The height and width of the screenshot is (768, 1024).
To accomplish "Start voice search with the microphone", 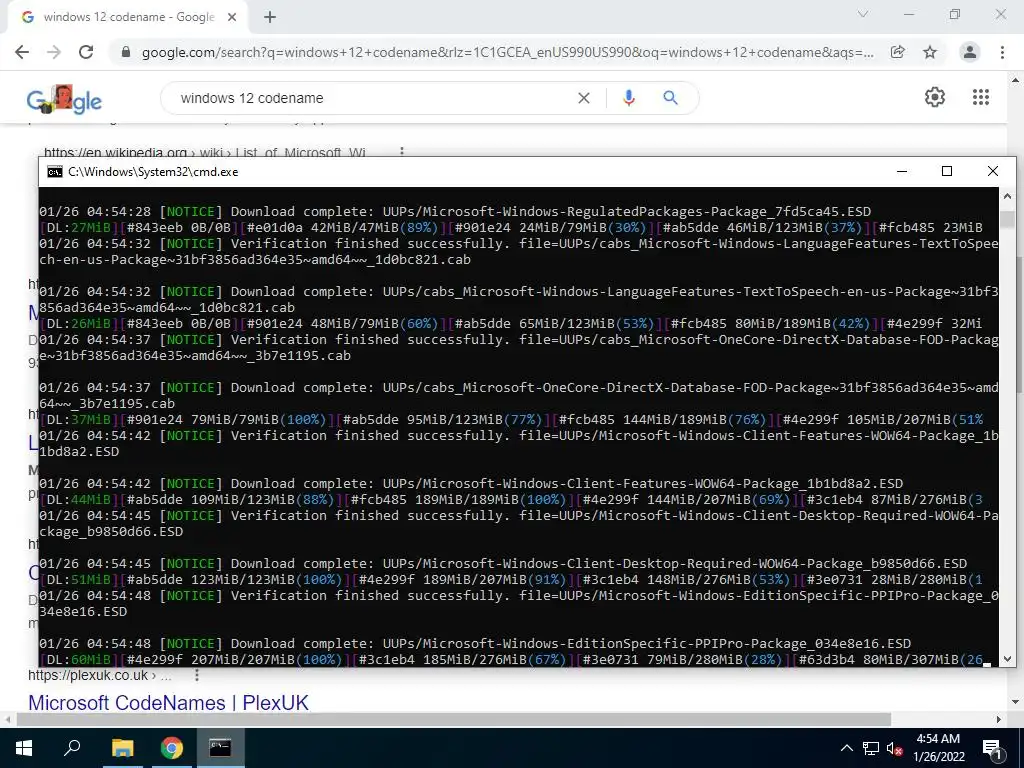I will [629, 98].
